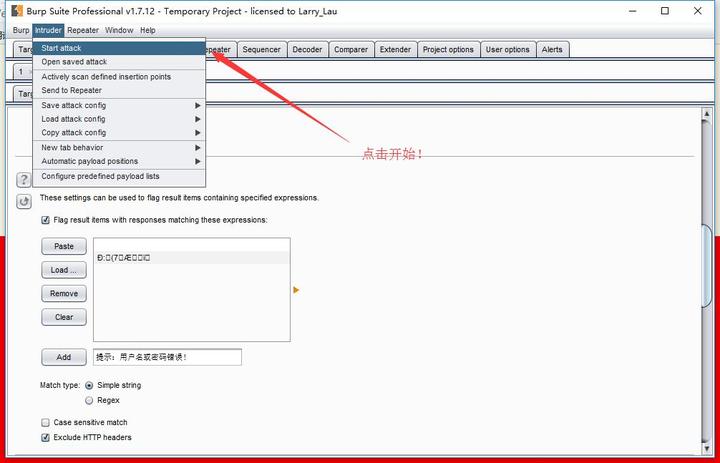This screenshot has width=720, height=463.
Task: Open the Burp menu
Action: (21, 30)
